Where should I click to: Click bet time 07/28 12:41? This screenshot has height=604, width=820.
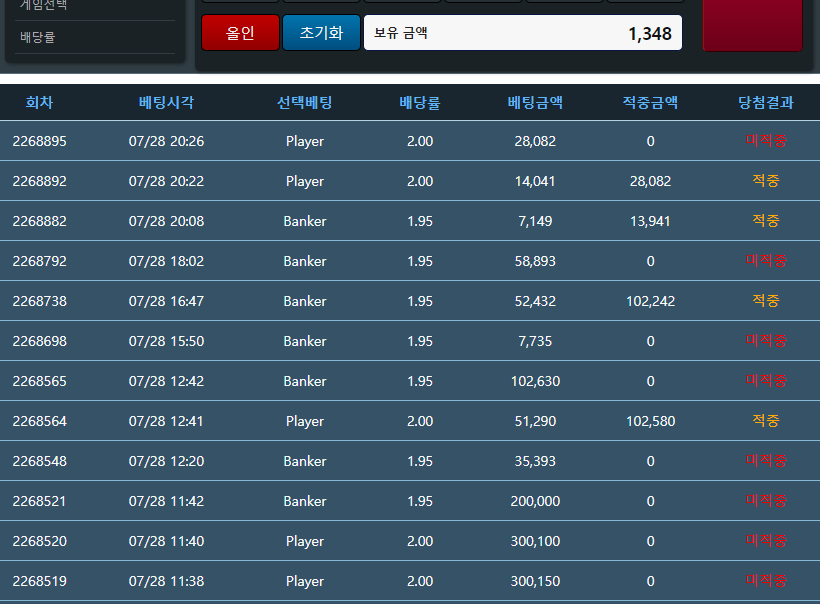[166, 421]
